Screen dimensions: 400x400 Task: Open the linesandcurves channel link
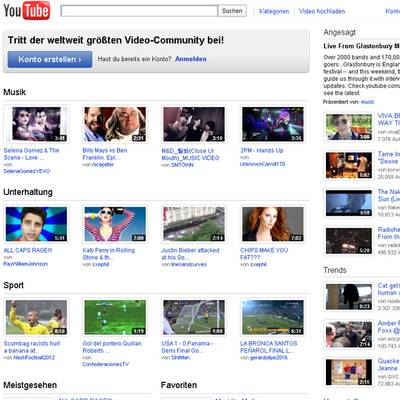click(189, 264)
